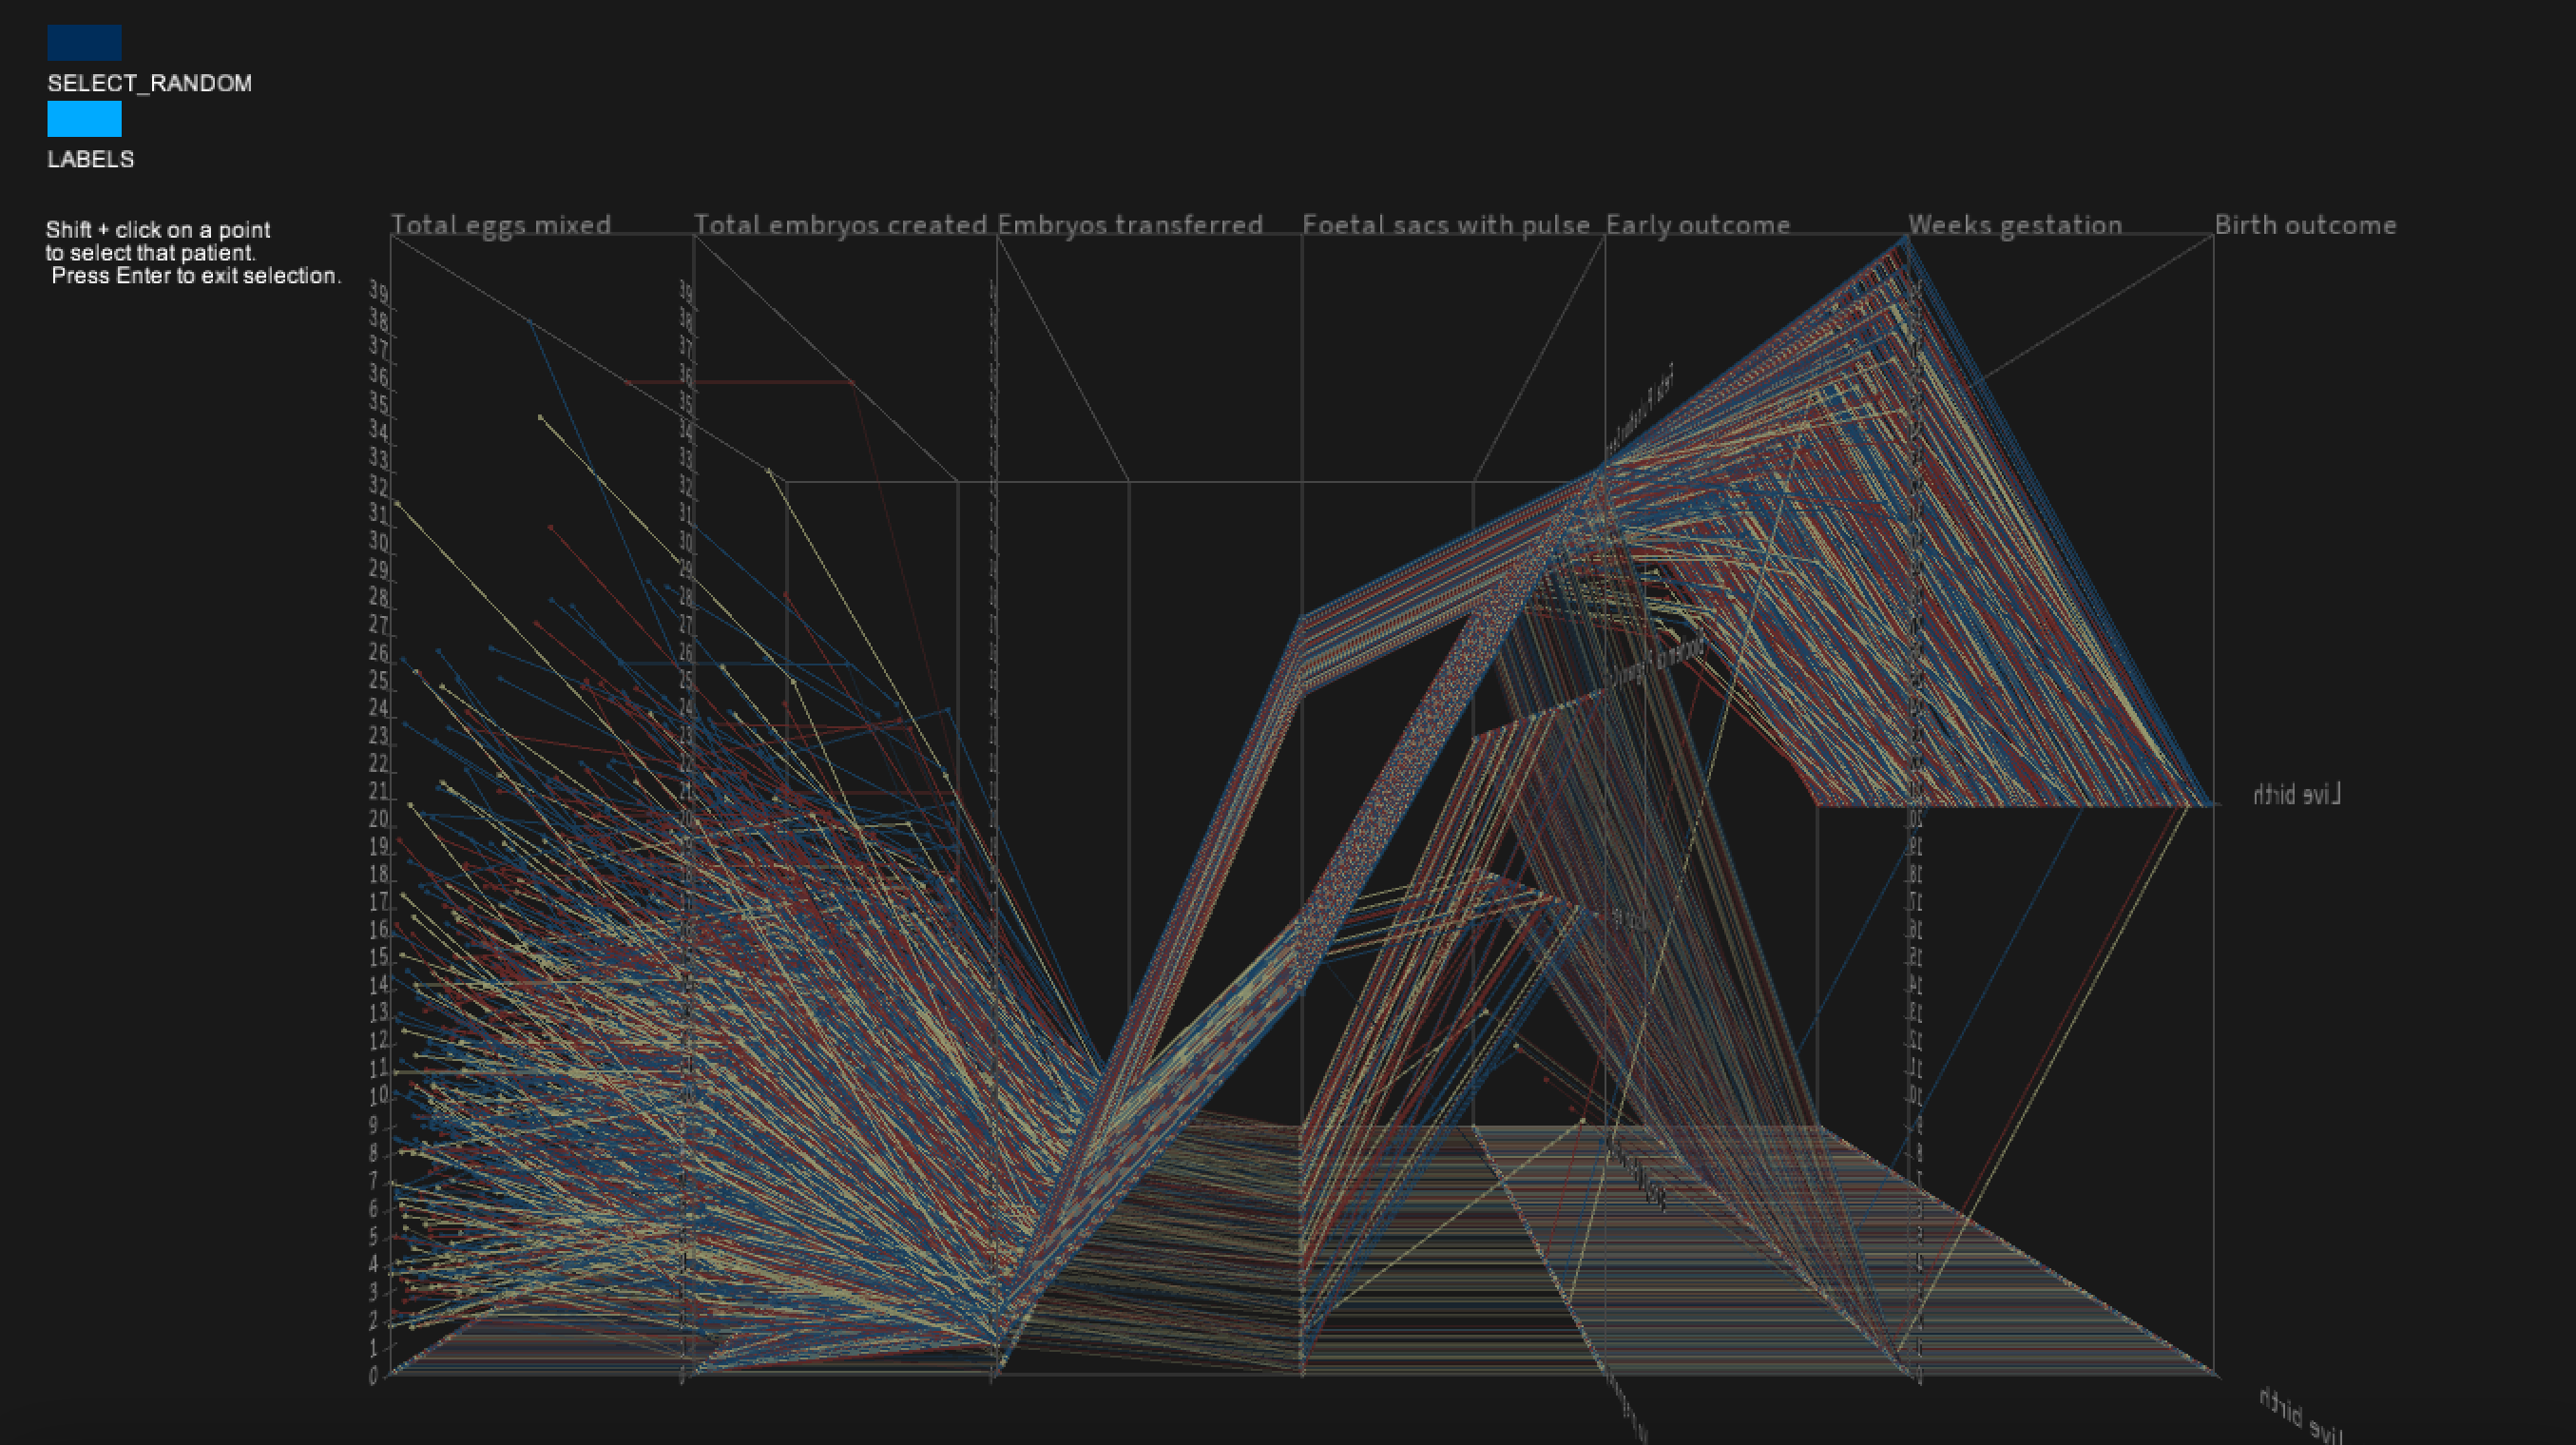Click tick 0 on Total eggs mixed axis
The height and width of the screenshot is (1445, 2576).
(373, 1377)
